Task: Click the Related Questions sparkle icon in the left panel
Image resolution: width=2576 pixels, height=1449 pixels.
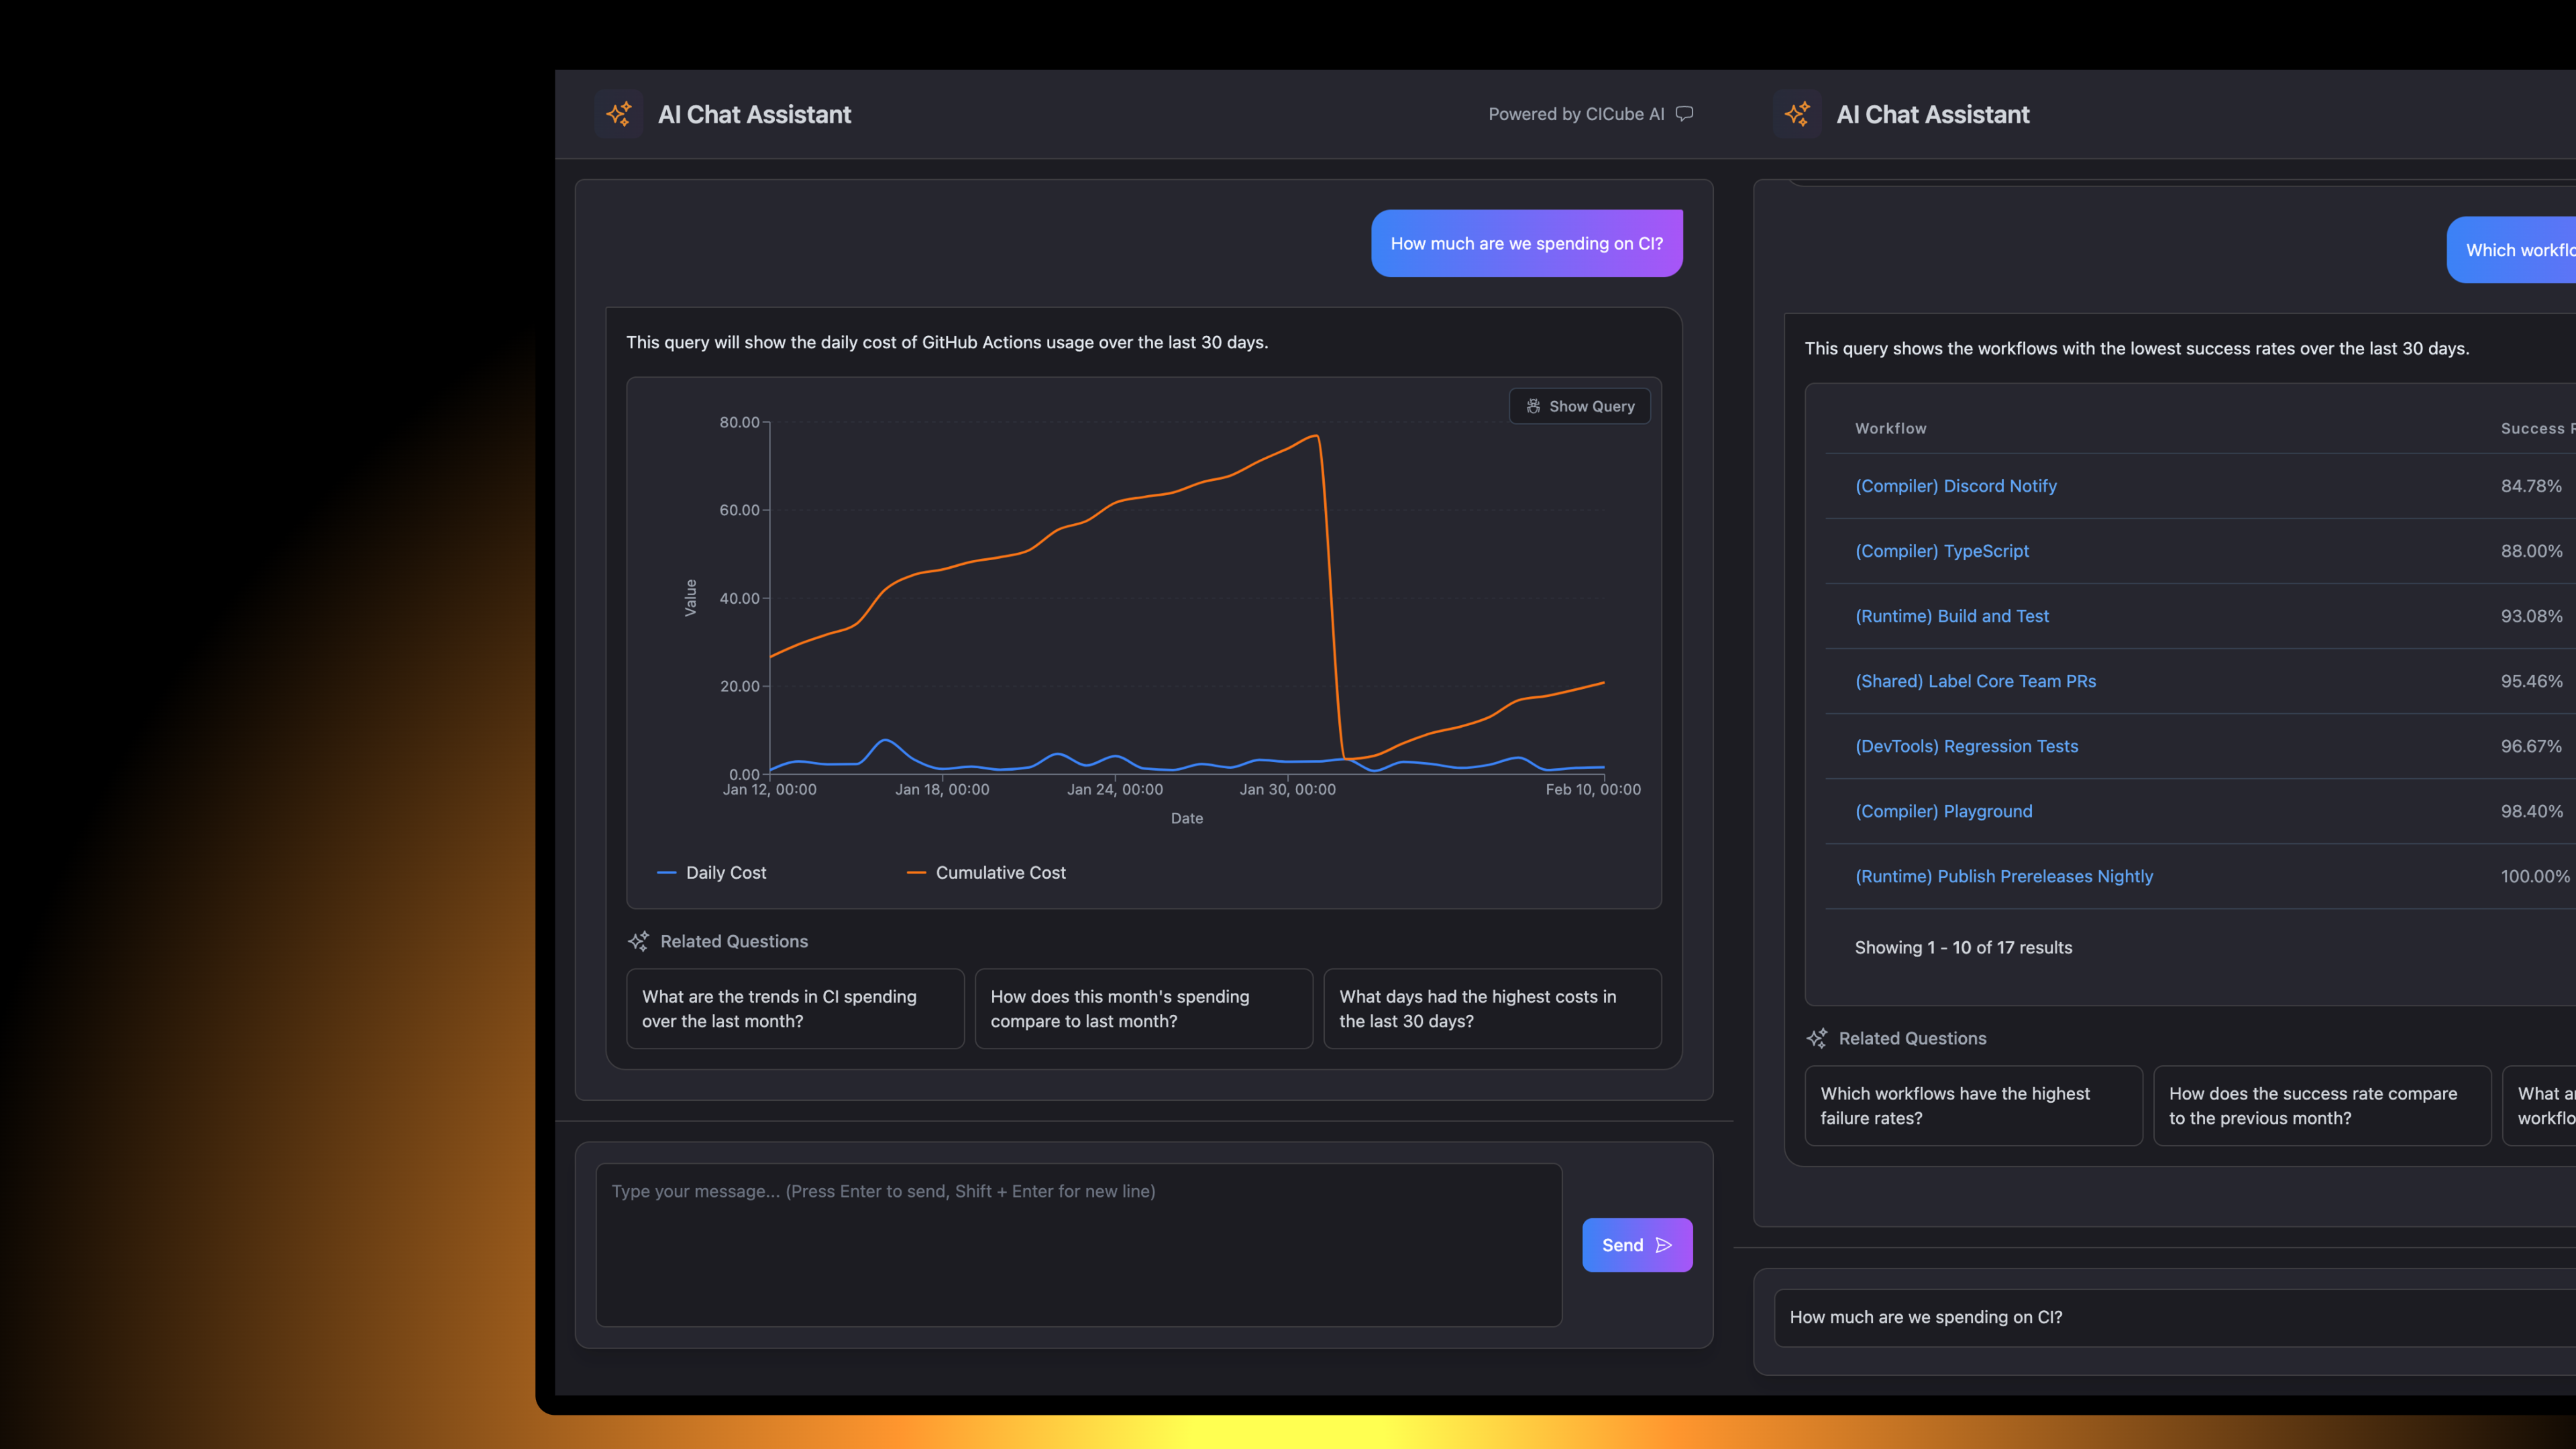Action: coord(637,941)
